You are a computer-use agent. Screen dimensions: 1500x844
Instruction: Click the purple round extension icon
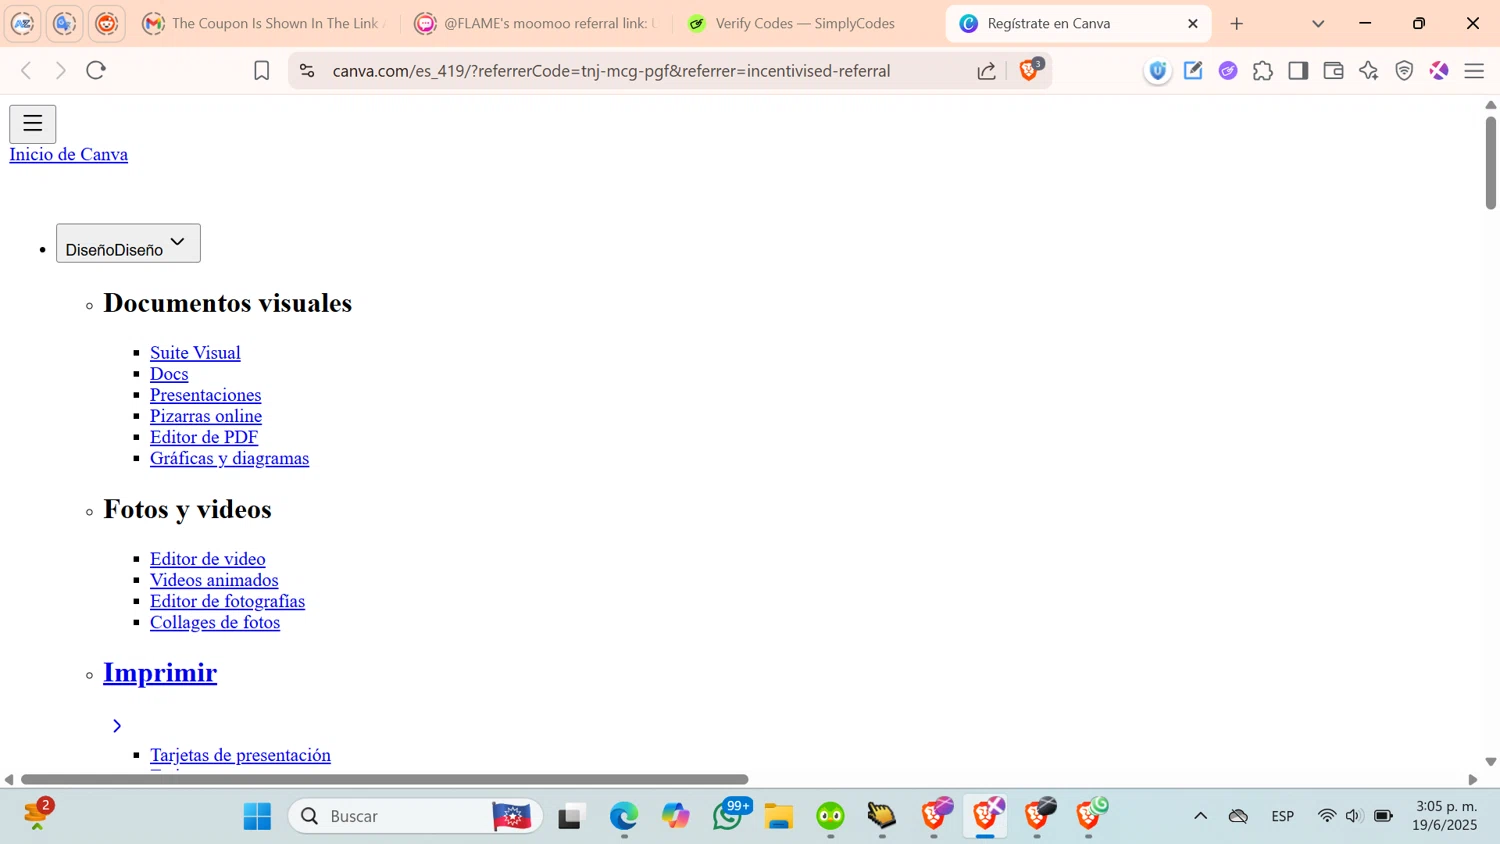(x=1228, y=70)
